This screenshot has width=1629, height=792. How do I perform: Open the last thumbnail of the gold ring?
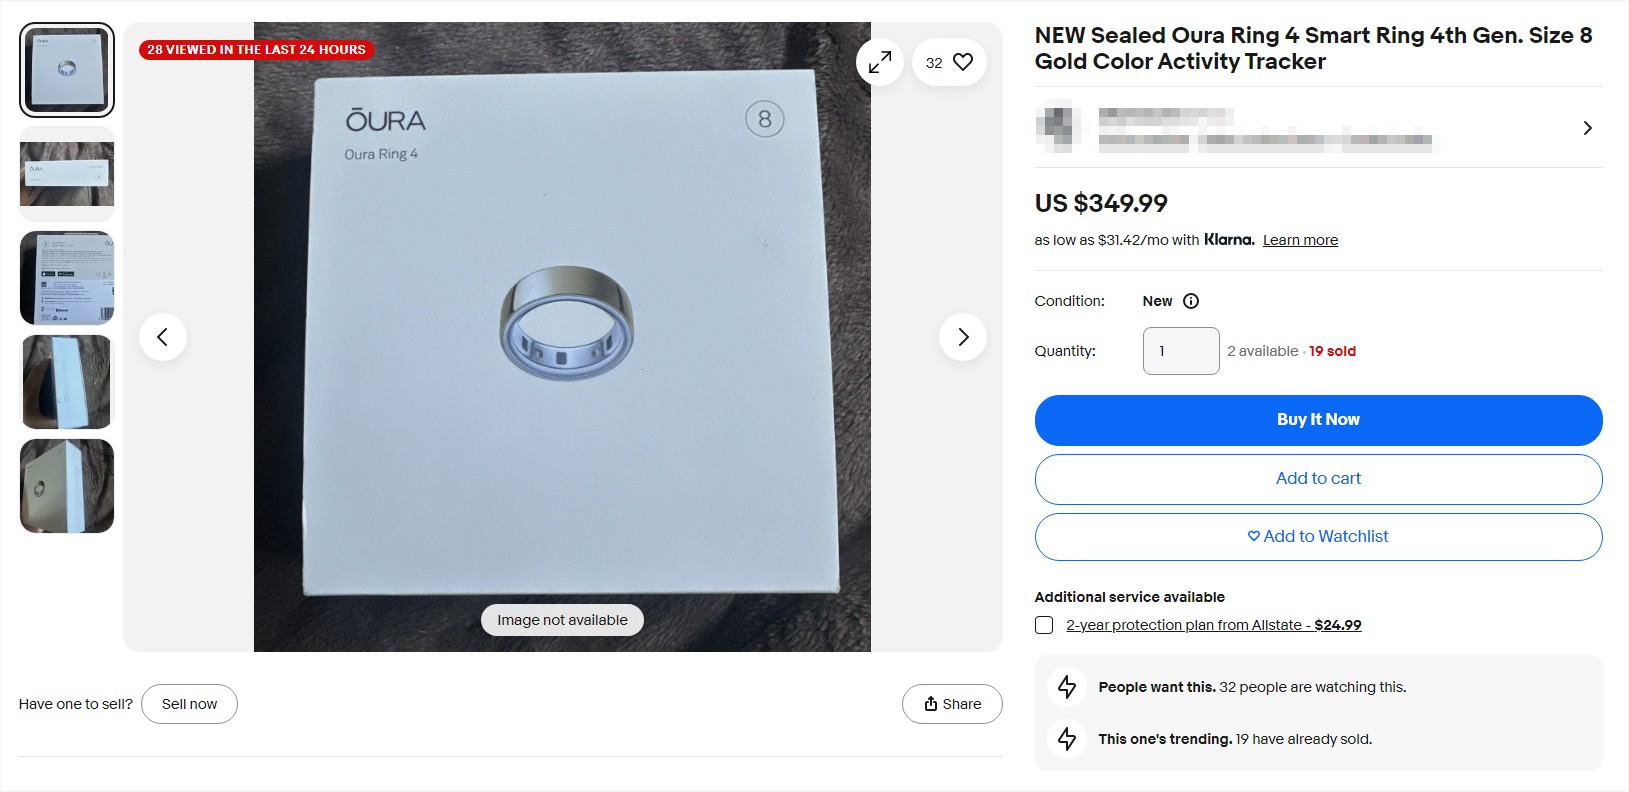pos(66,486)
